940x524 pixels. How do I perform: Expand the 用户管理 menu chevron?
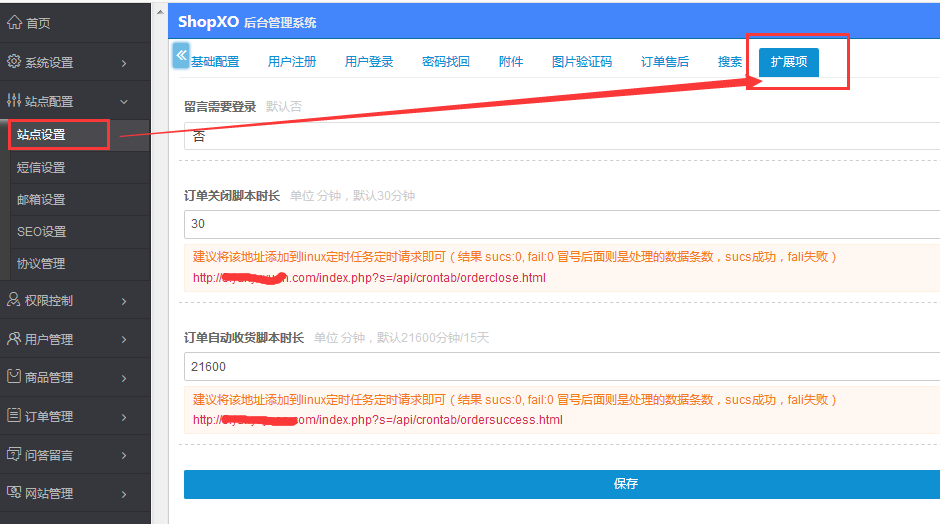[124, 339]
